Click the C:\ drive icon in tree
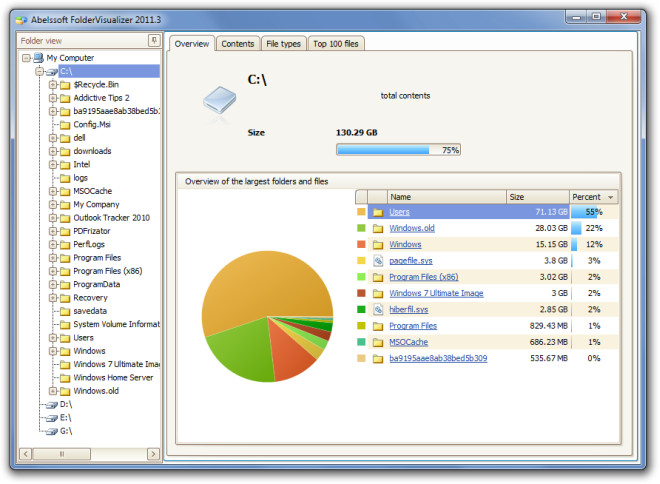Image resolution: width=660 pixels, height=484 pixels. tap(52, 72)
